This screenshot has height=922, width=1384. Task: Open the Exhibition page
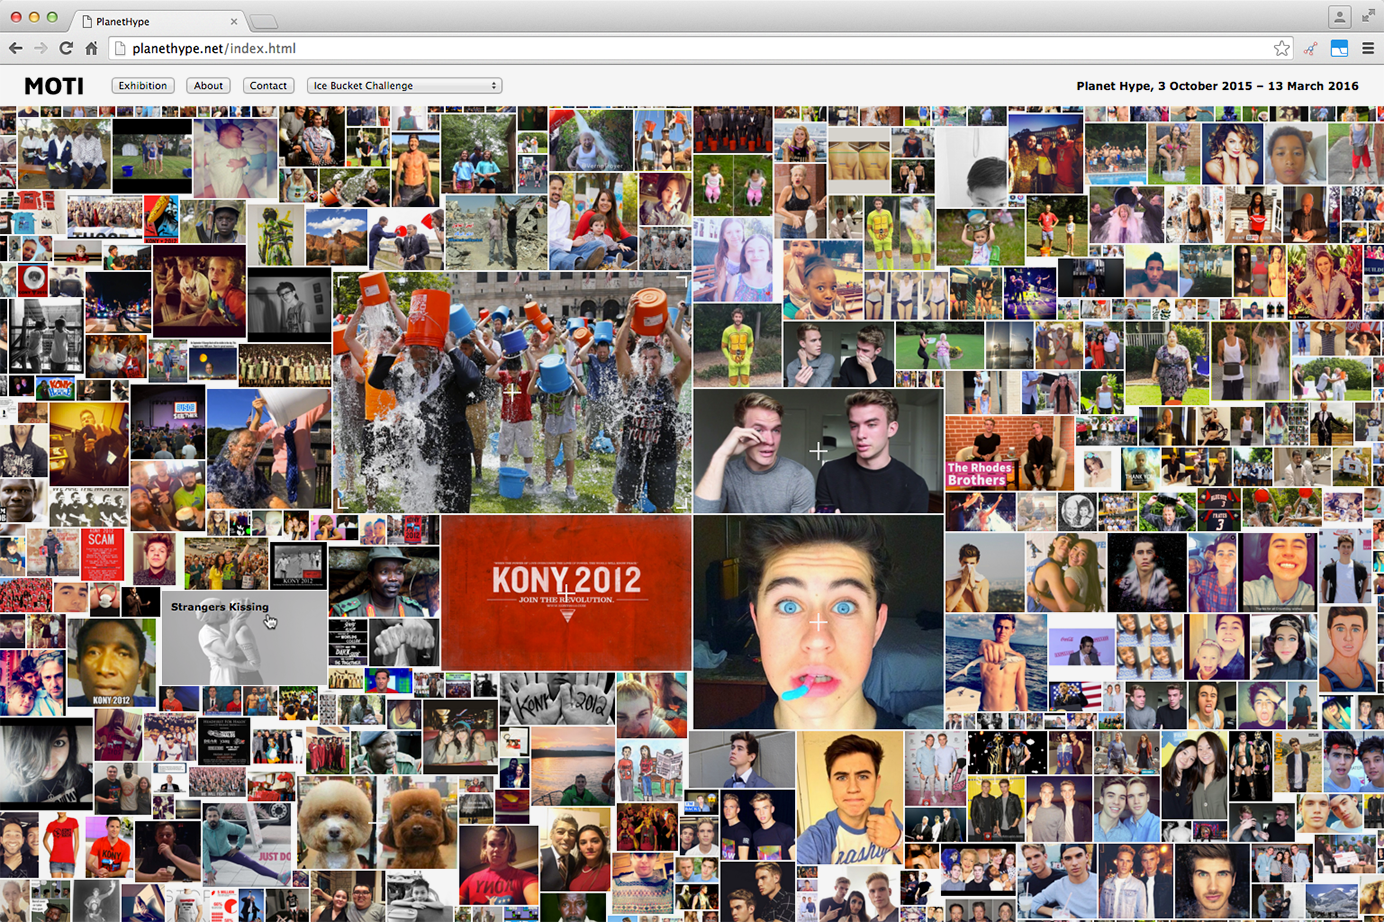click(143, 86)
